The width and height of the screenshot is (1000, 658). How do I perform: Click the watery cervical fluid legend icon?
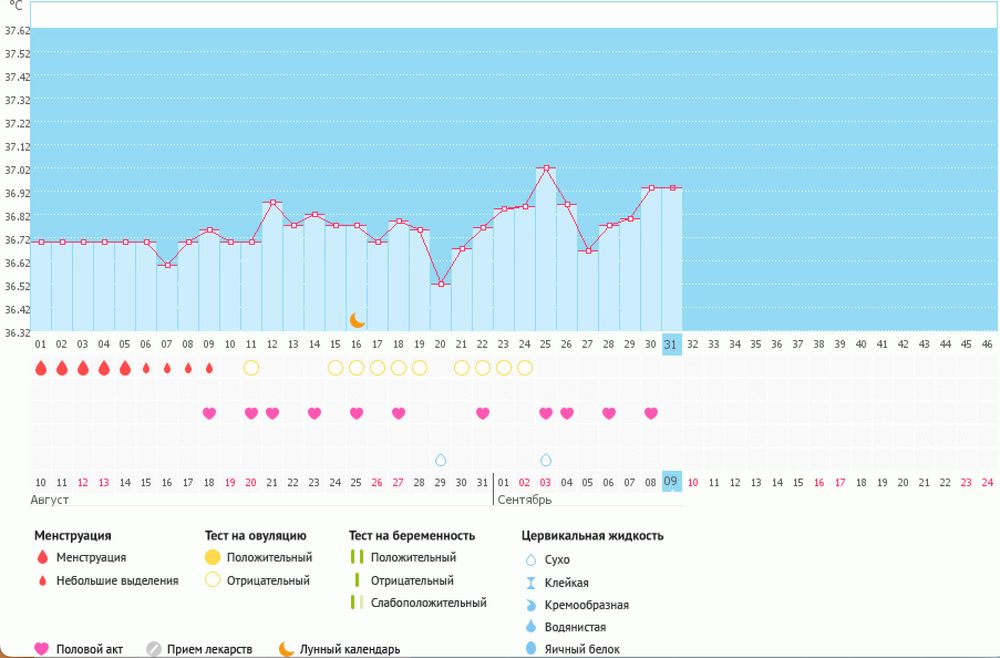click(x=530, y=627)
